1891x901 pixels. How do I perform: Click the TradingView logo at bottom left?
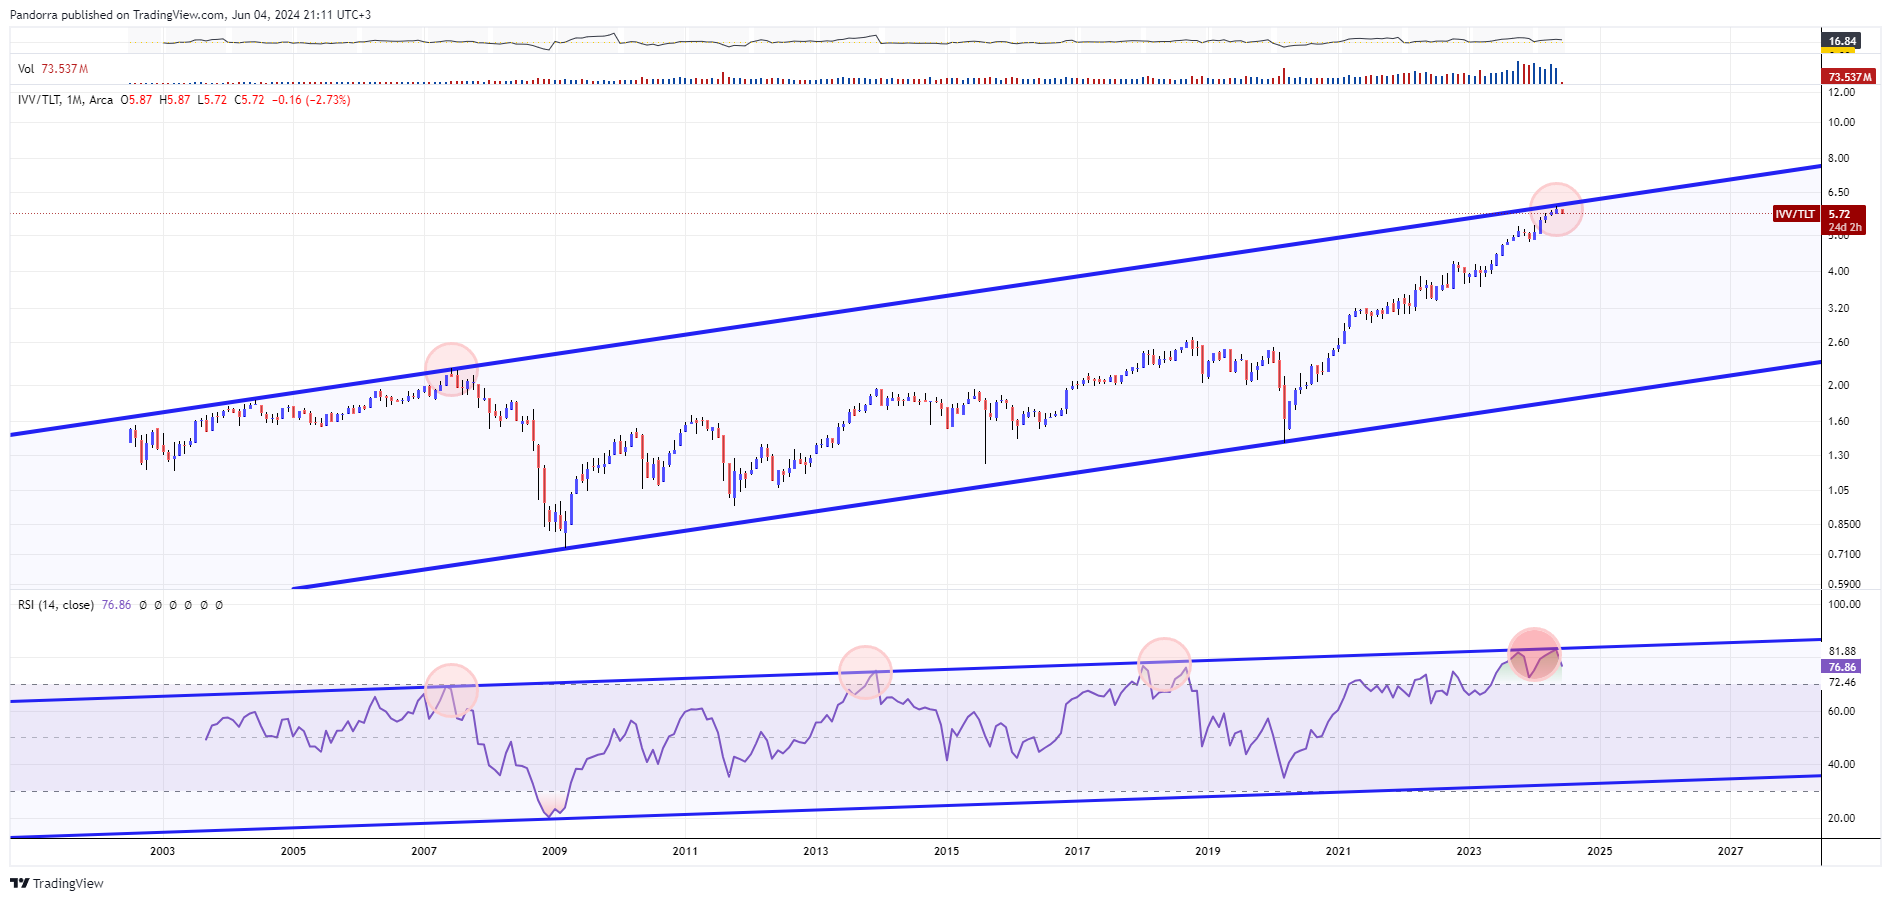(57, 883)
